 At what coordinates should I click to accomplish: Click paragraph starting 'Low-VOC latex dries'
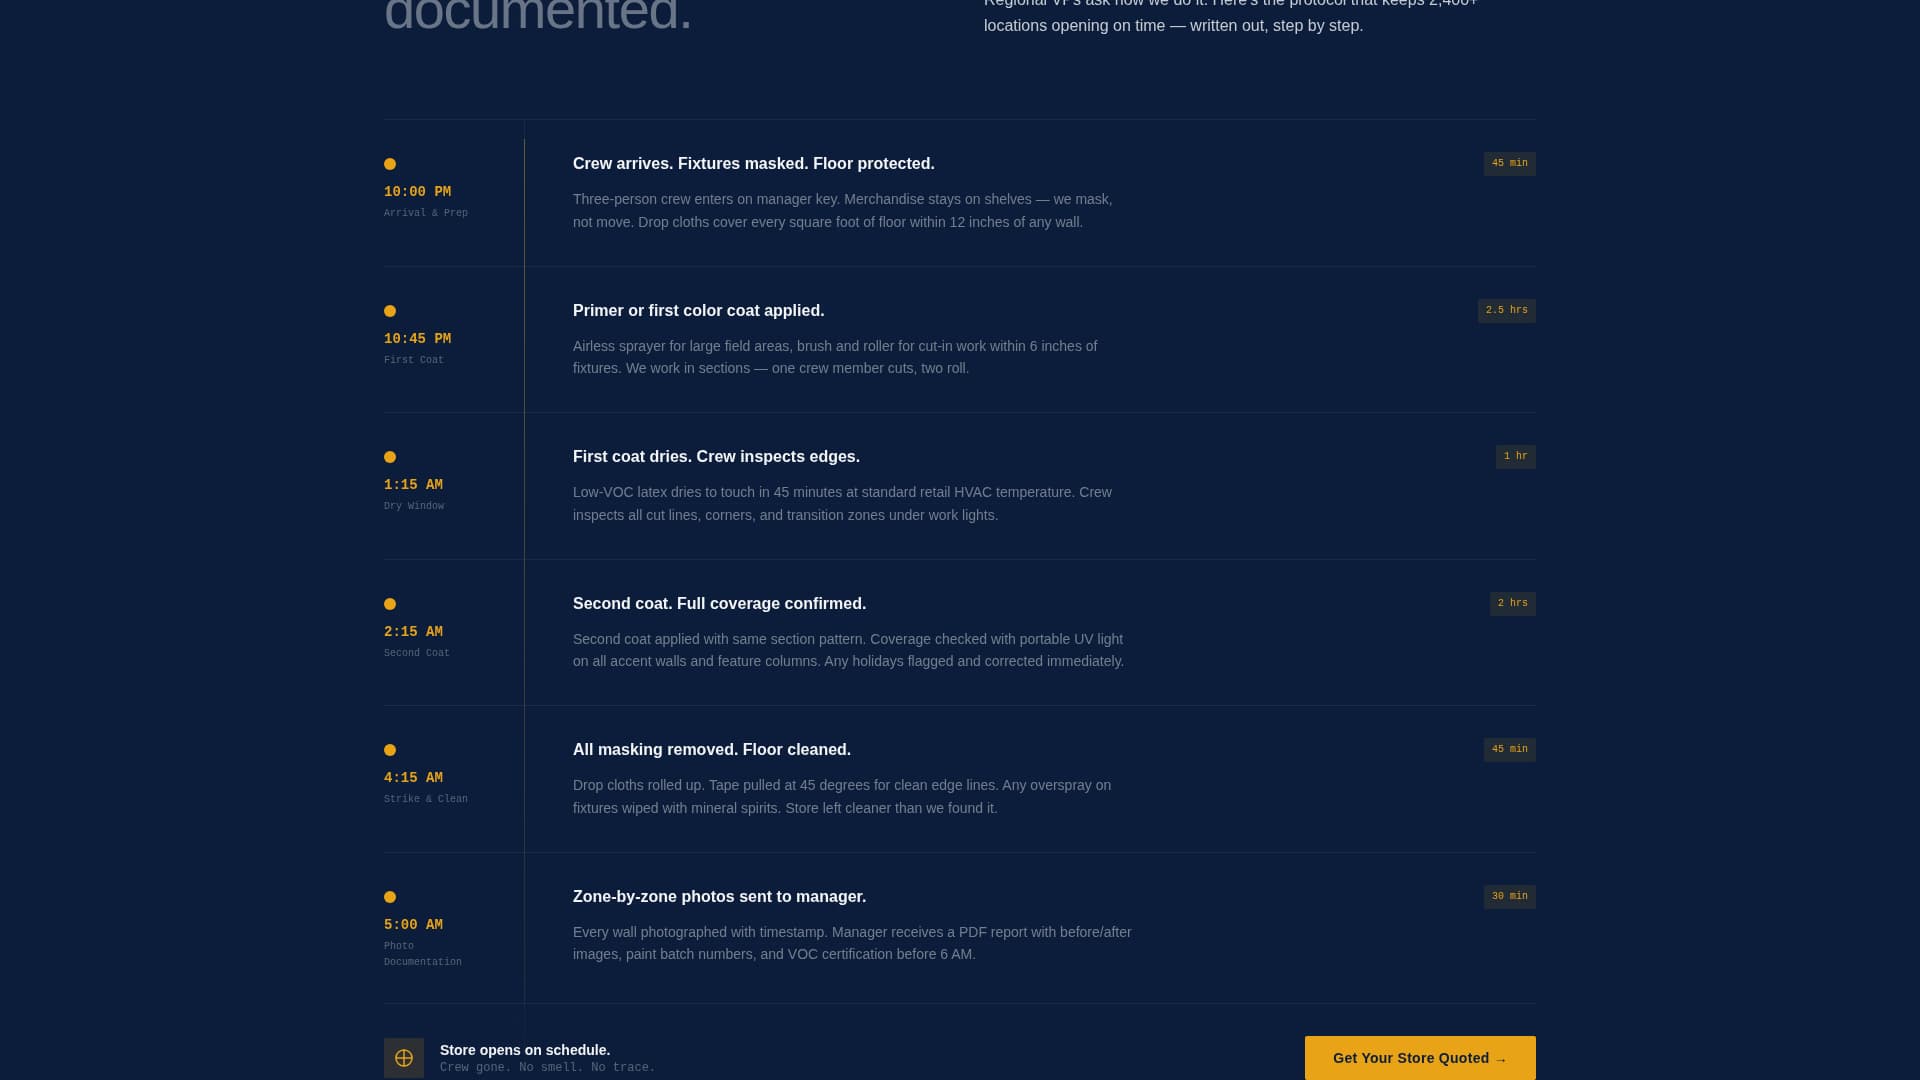[843, 504]
